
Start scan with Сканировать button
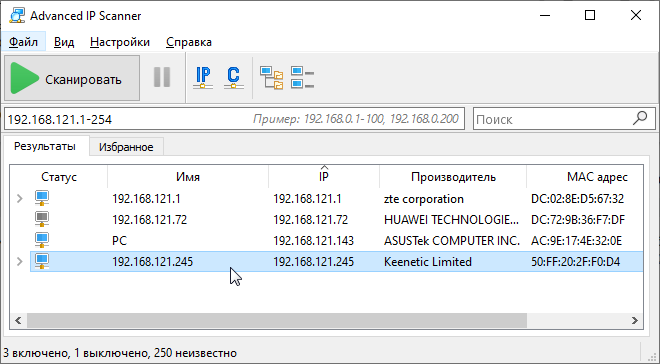(x=72, y=78)
